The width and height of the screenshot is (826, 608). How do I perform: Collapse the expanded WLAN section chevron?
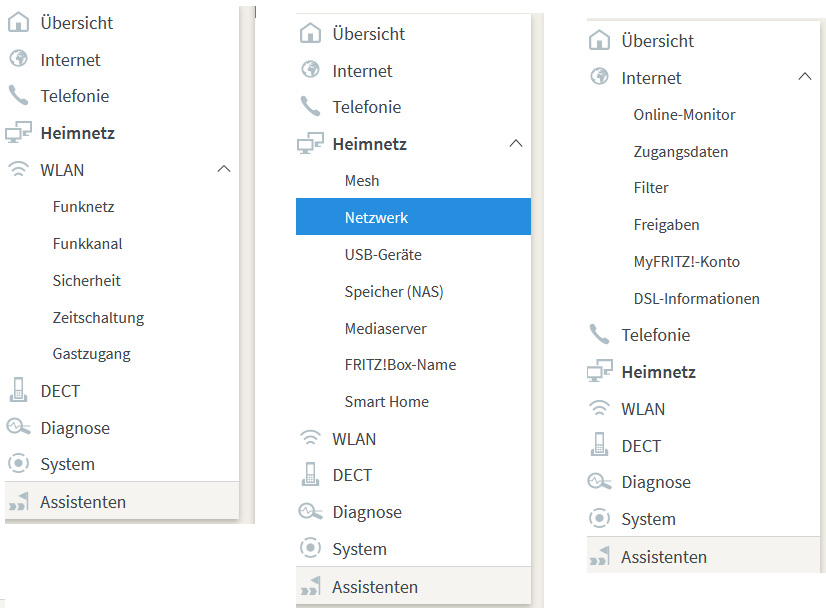(224, 170)
